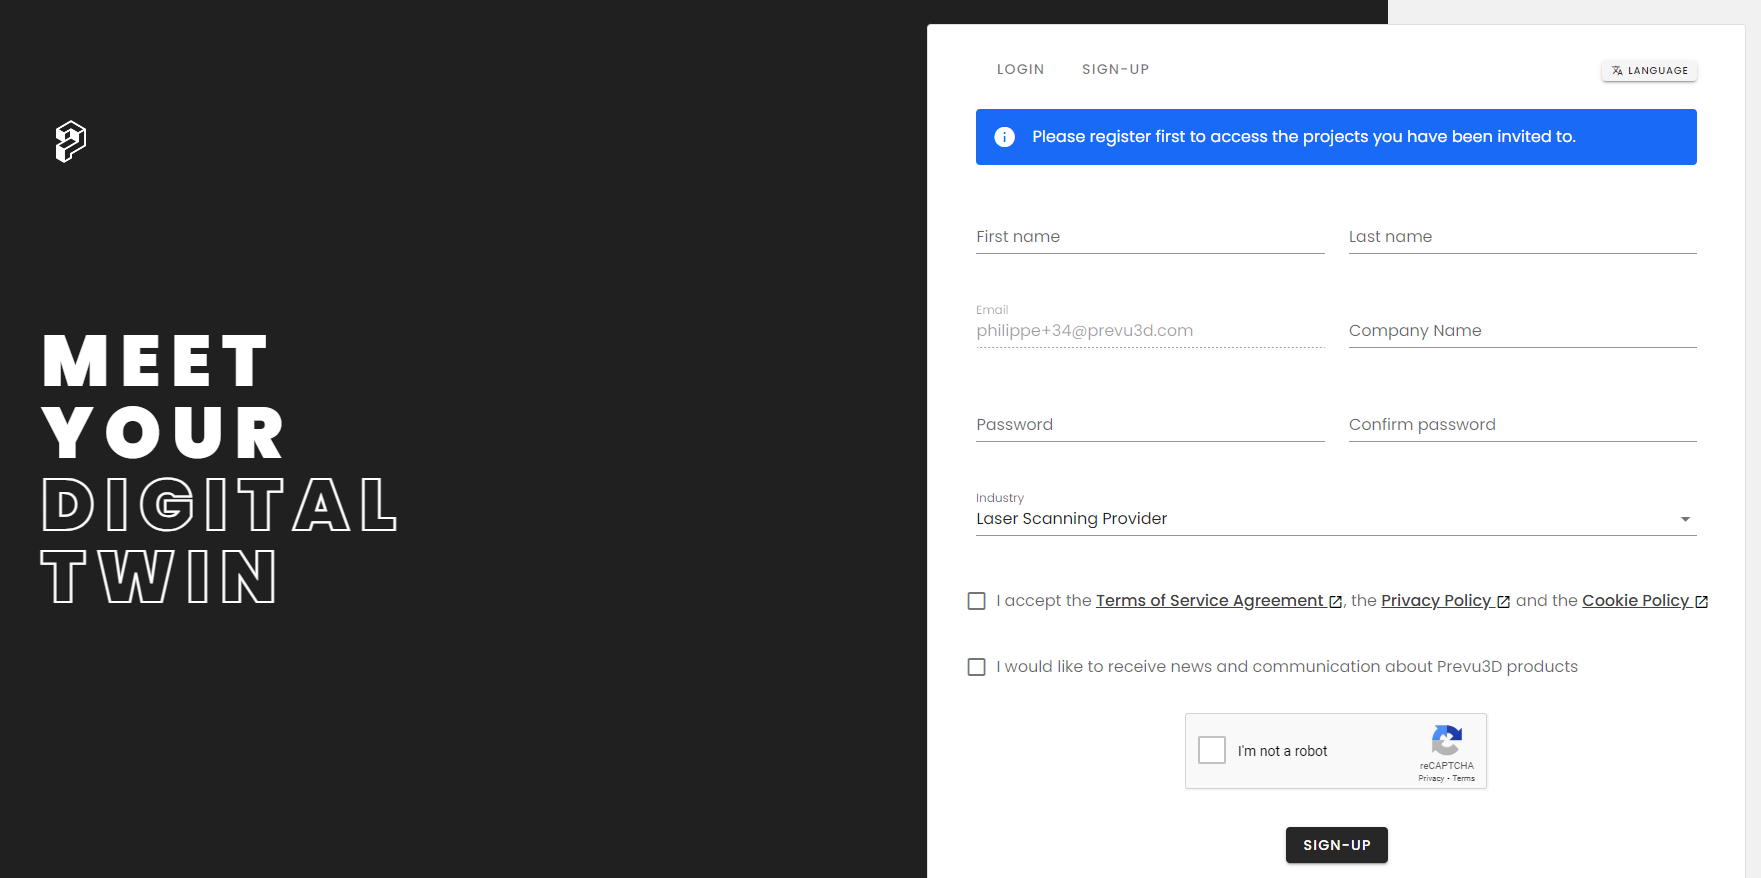Click the Prevu3D logo icon
The width and height of the screenshot is (1761, 878).
(x=70, y=141)
